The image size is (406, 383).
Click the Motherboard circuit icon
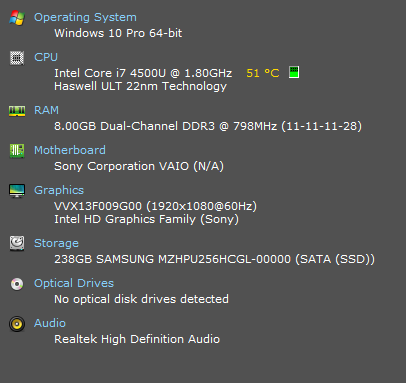17,151
